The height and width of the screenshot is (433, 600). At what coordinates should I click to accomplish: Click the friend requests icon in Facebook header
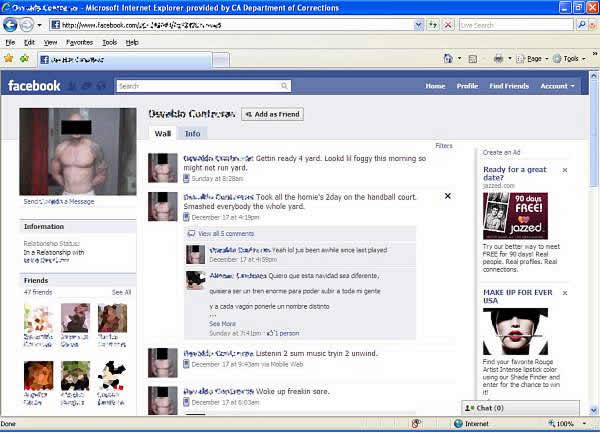pos(72,86)
